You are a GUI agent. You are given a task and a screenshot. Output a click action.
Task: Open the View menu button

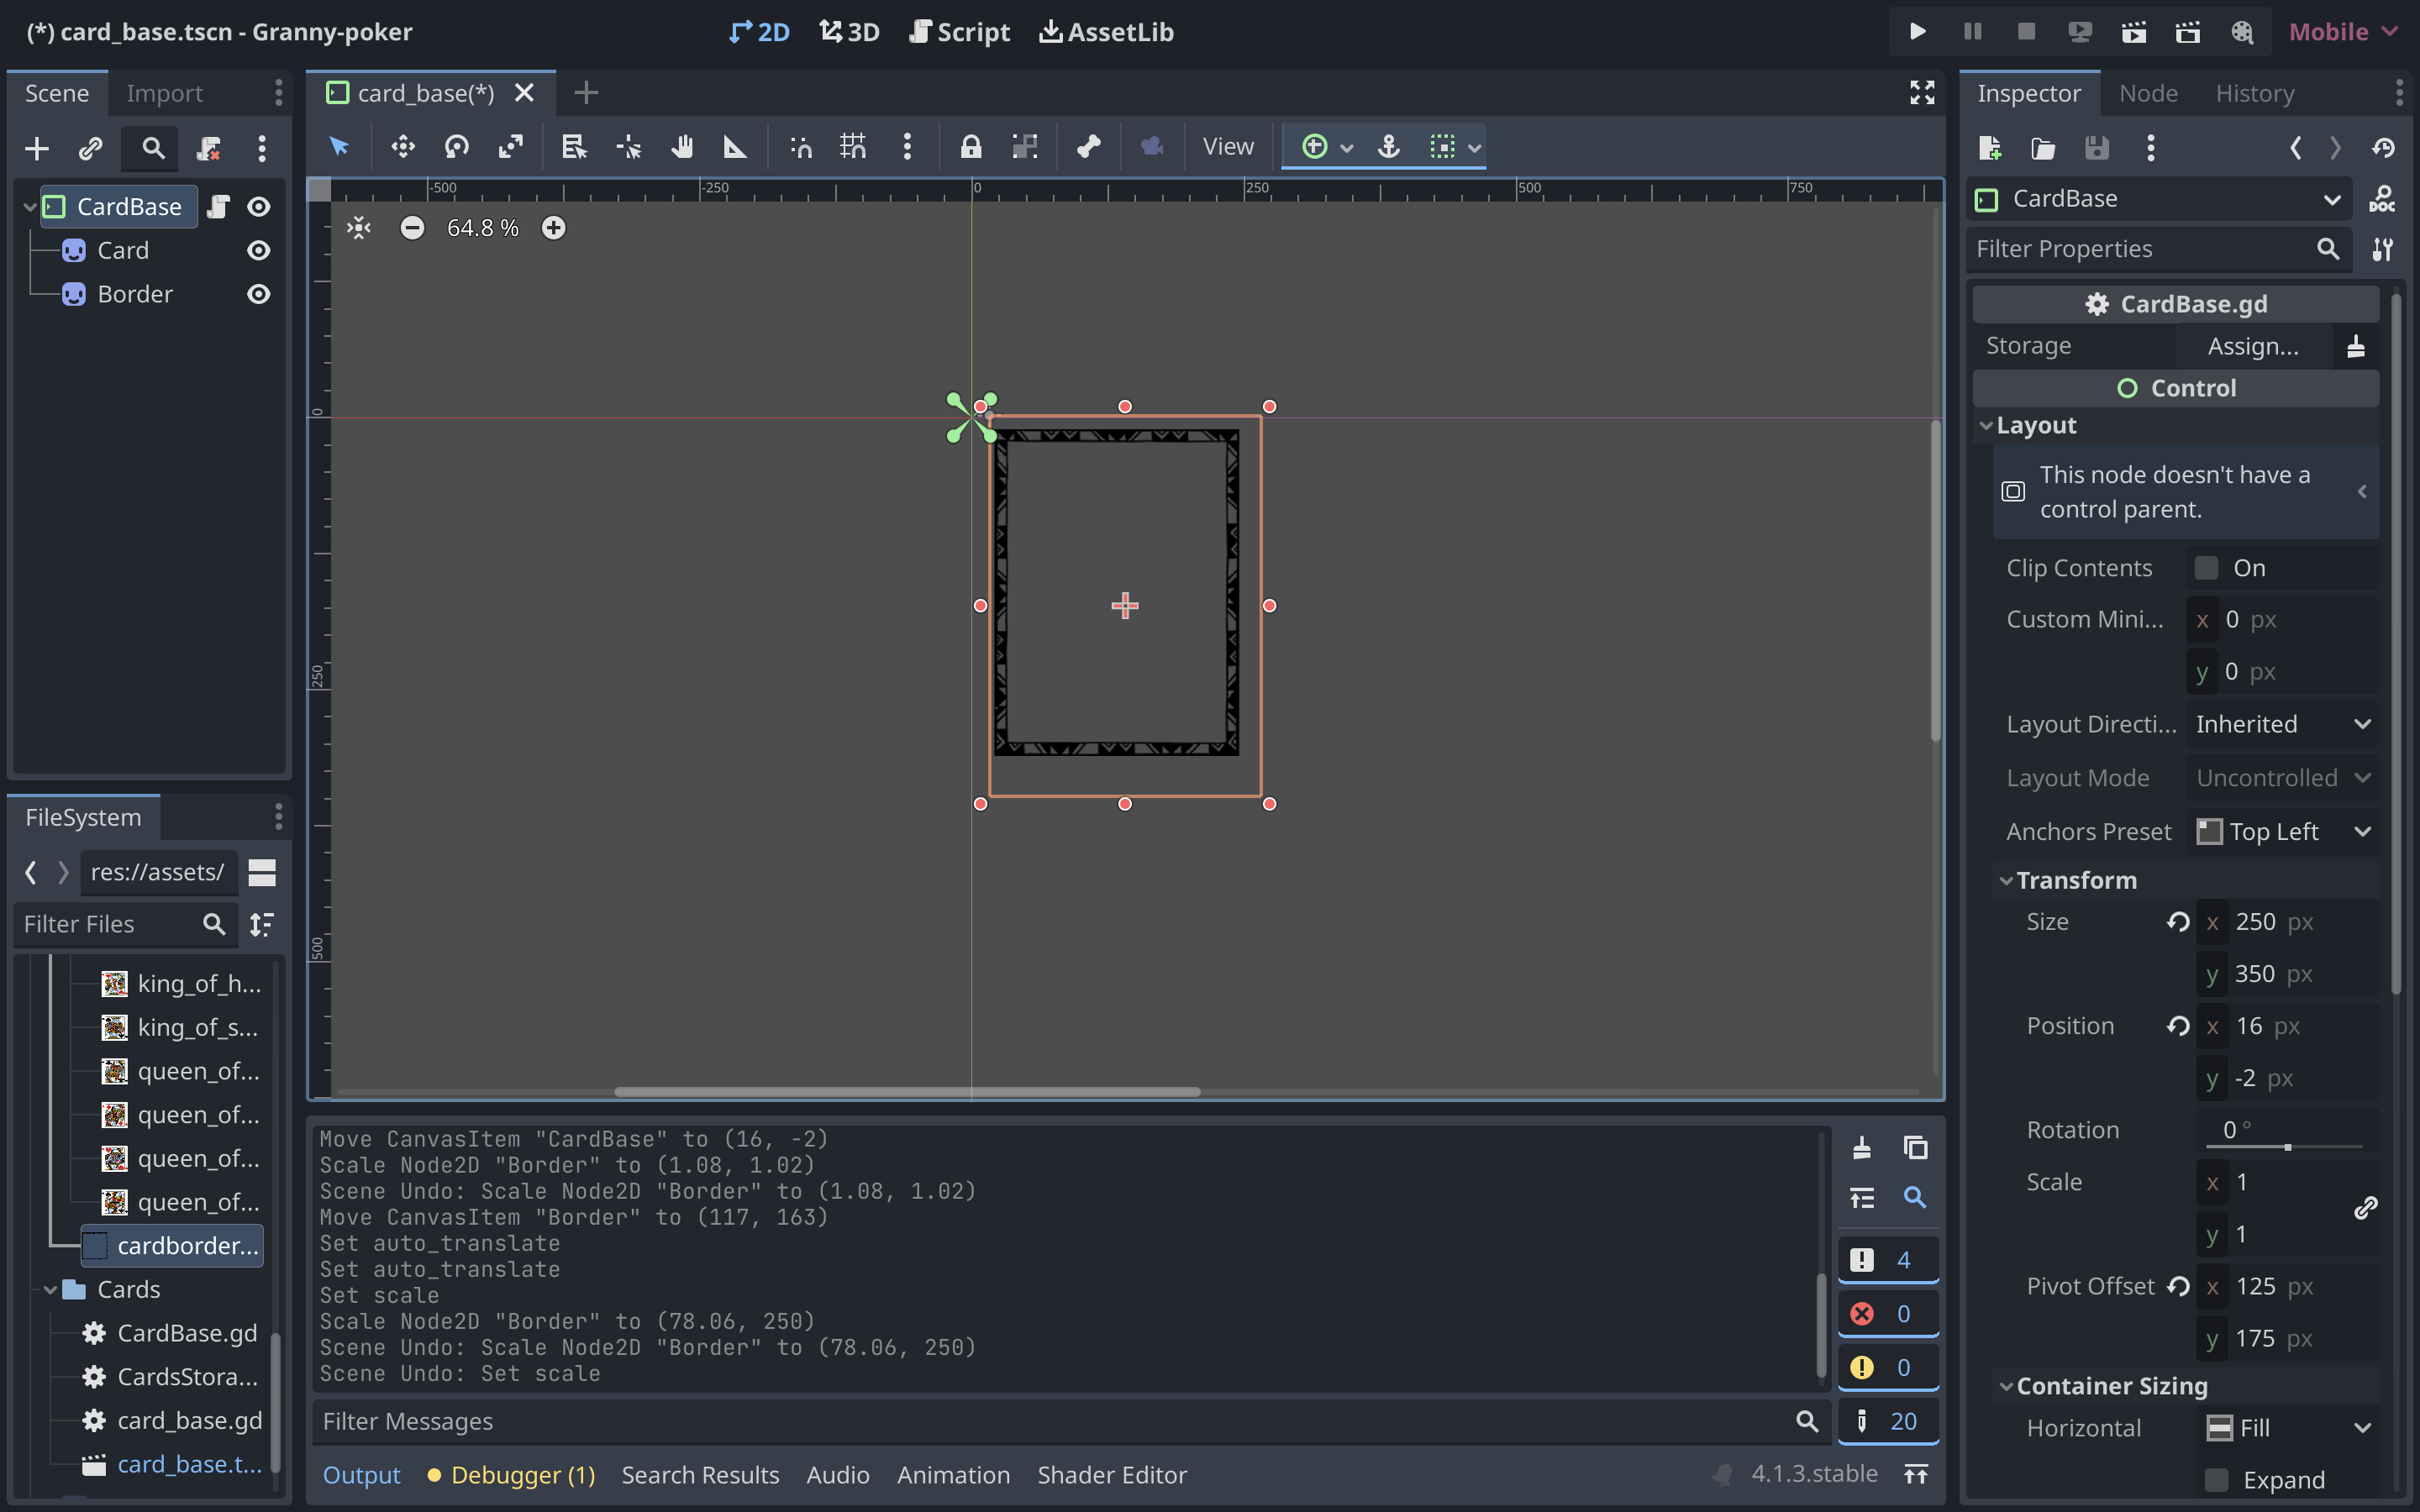[x=1228, y=147]
